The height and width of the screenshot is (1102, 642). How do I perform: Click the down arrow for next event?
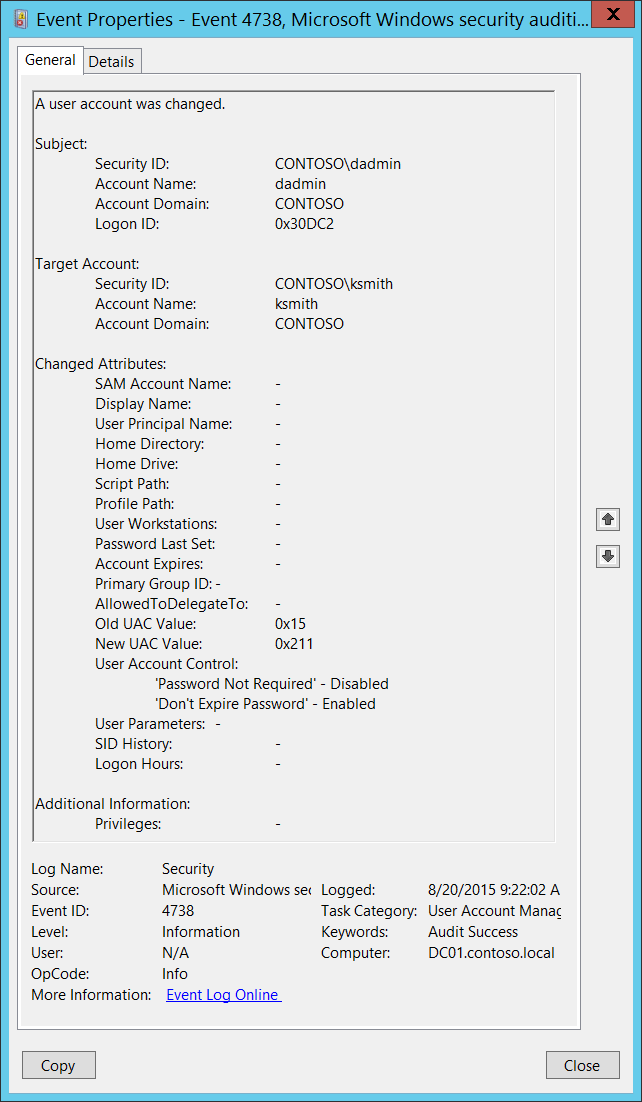pos(607,556)
